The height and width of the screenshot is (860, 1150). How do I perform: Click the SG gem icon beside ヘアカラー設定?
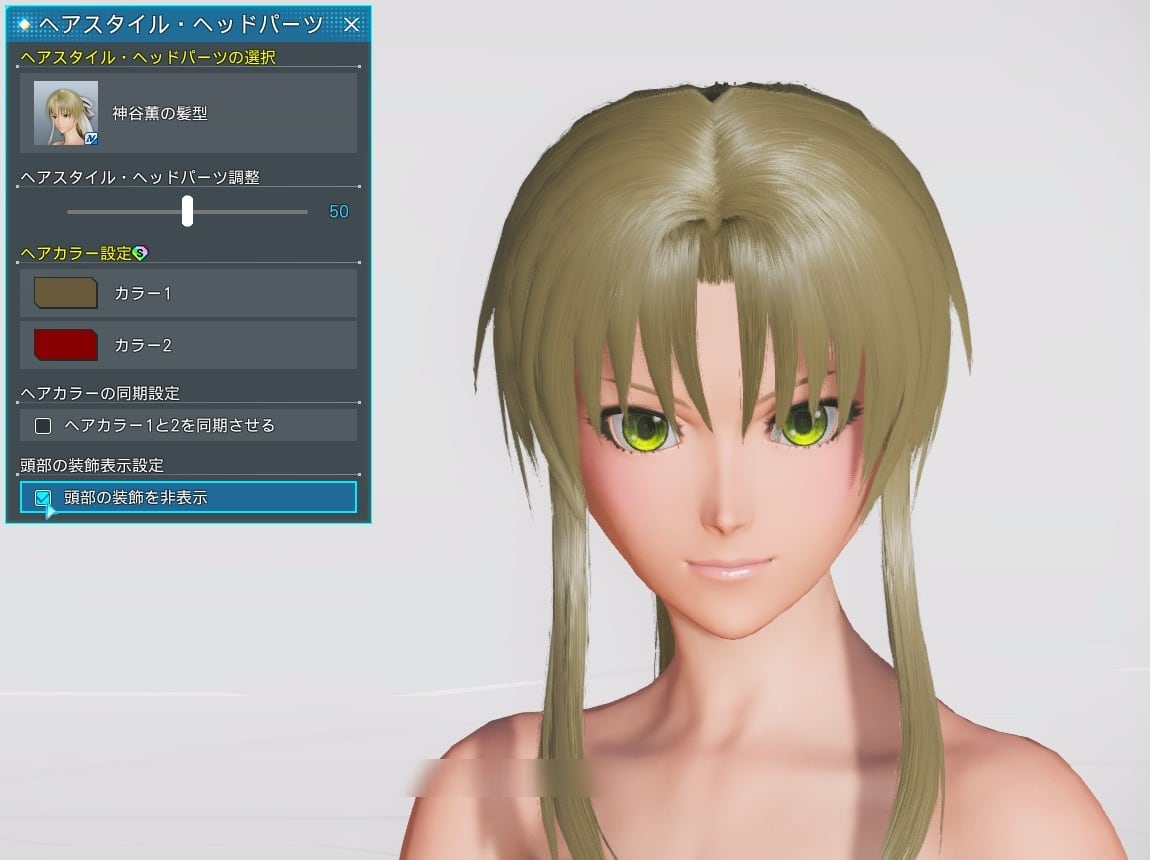click(x=139, y=252)
